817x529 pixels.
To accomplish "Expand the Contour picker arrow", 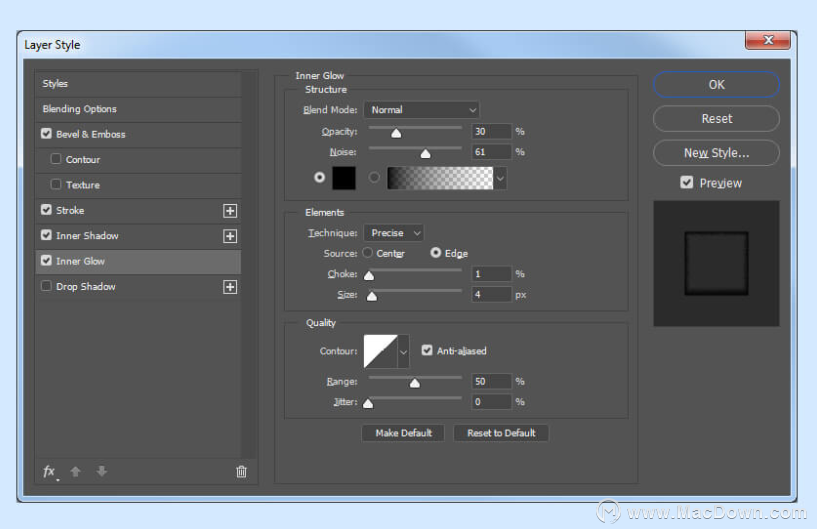I will (x=403, y=352).
